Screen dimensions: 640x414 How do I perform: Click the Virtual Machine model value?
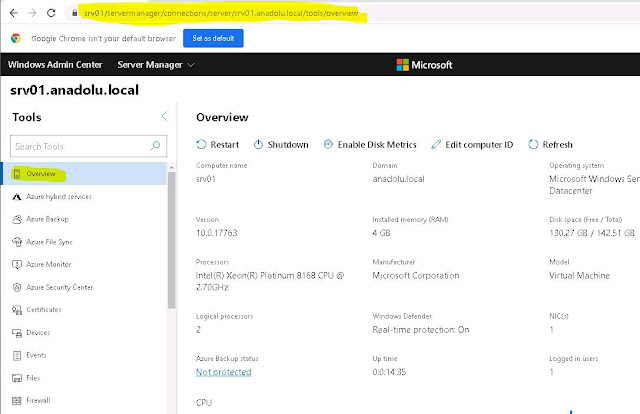click(x=580, y=276)
